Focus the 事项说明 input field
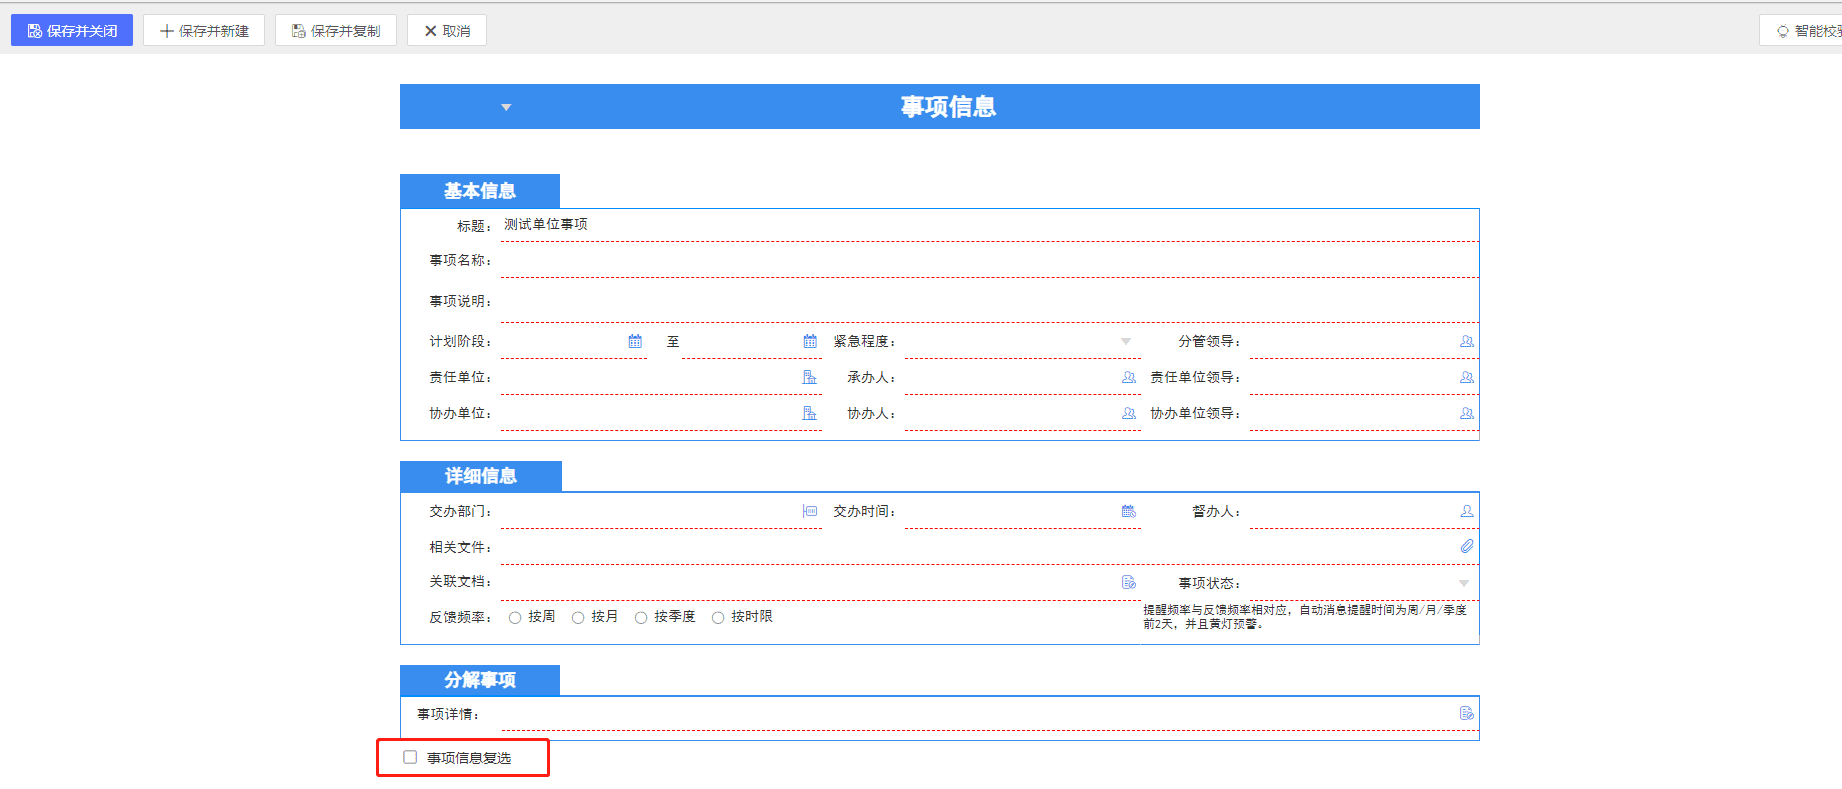Viewport: 1842px width, 789px height. click(x=989, y=302)
